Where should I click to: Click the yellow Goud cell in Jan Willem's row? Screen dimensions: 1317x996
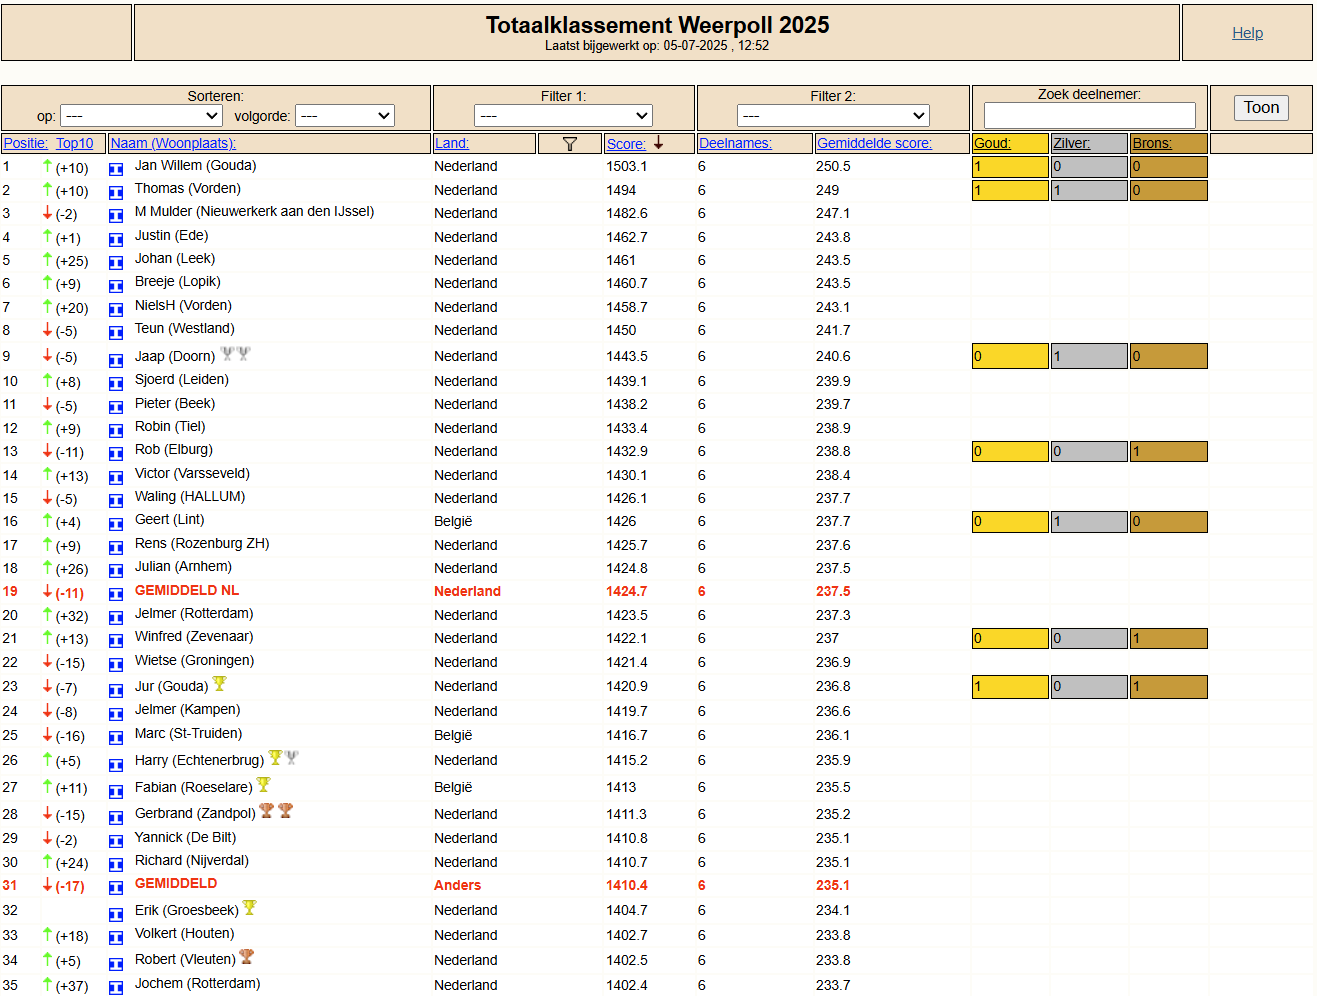pos(1010,167)
